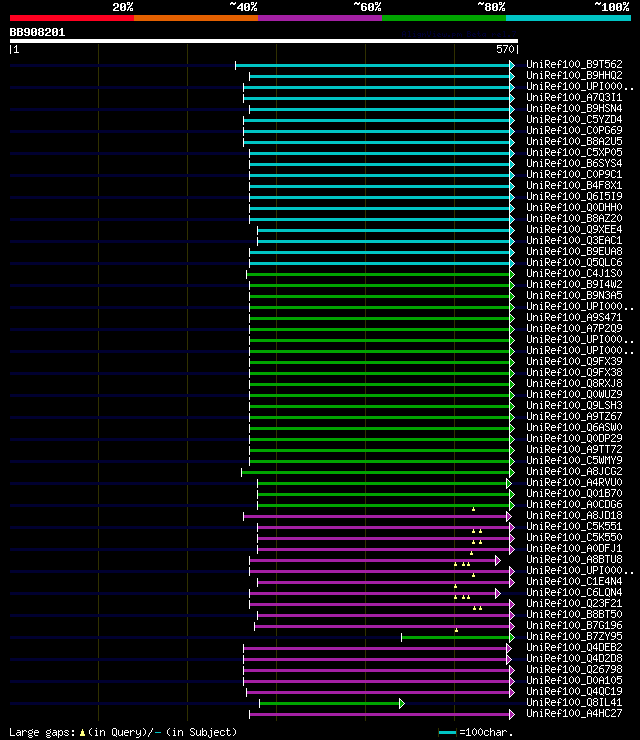
Task: Select the UniRef100_B6SYS4 label
Action: click(x=574, y=163)
